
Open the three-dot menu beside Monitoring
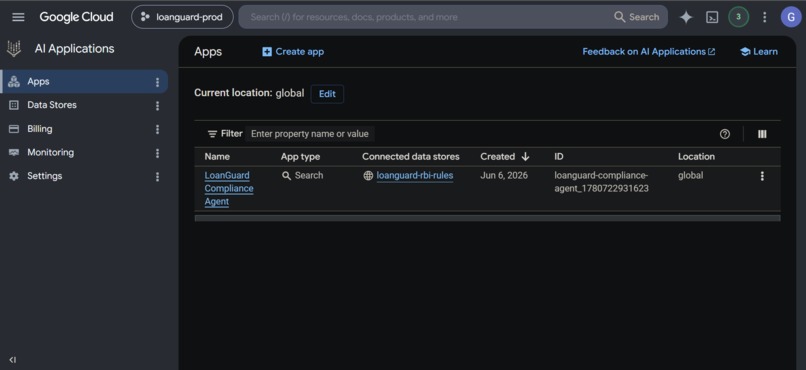click(x=157, y=153)
